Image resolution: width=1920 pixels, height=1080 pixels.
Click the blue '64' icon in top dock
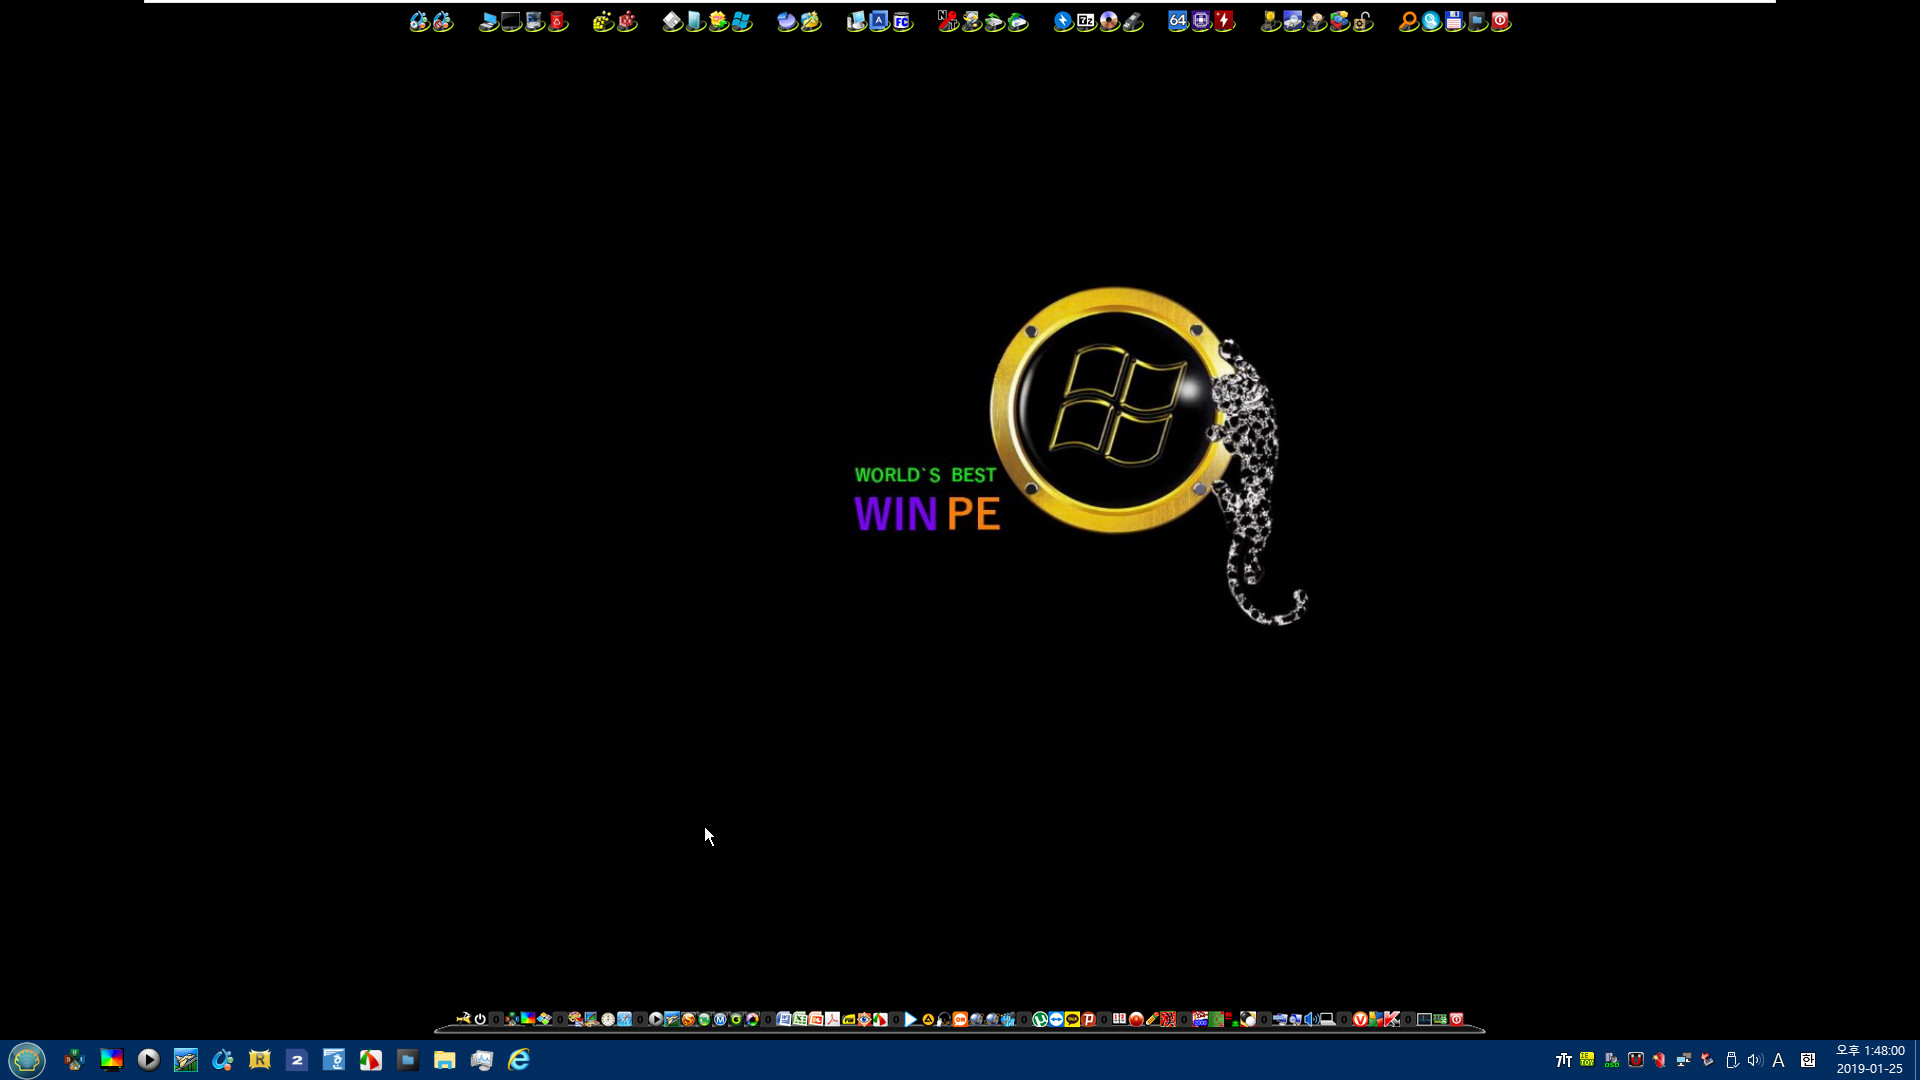coord(1178,20)
